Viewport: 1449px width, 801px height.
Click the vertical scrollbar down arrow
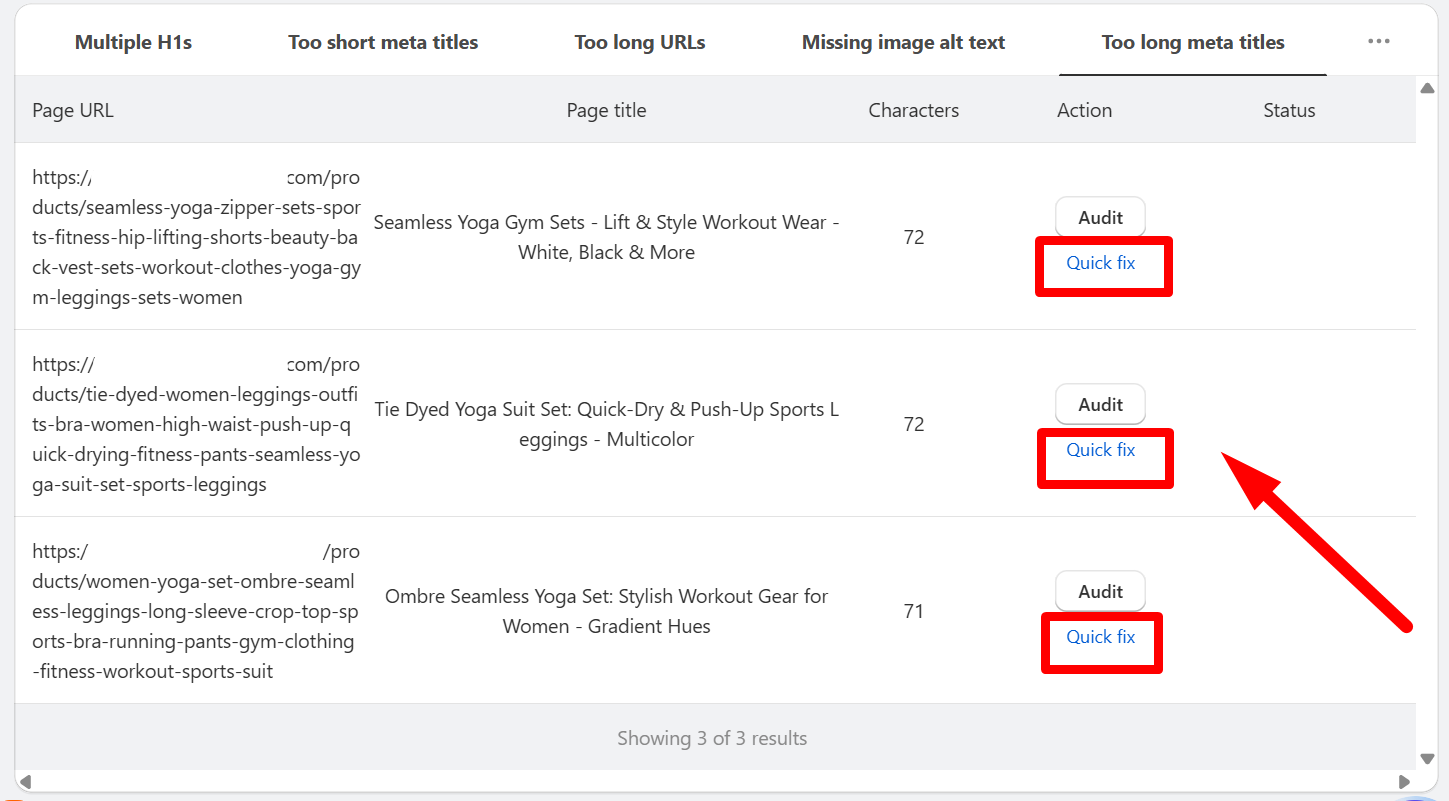pos(1427,759)
